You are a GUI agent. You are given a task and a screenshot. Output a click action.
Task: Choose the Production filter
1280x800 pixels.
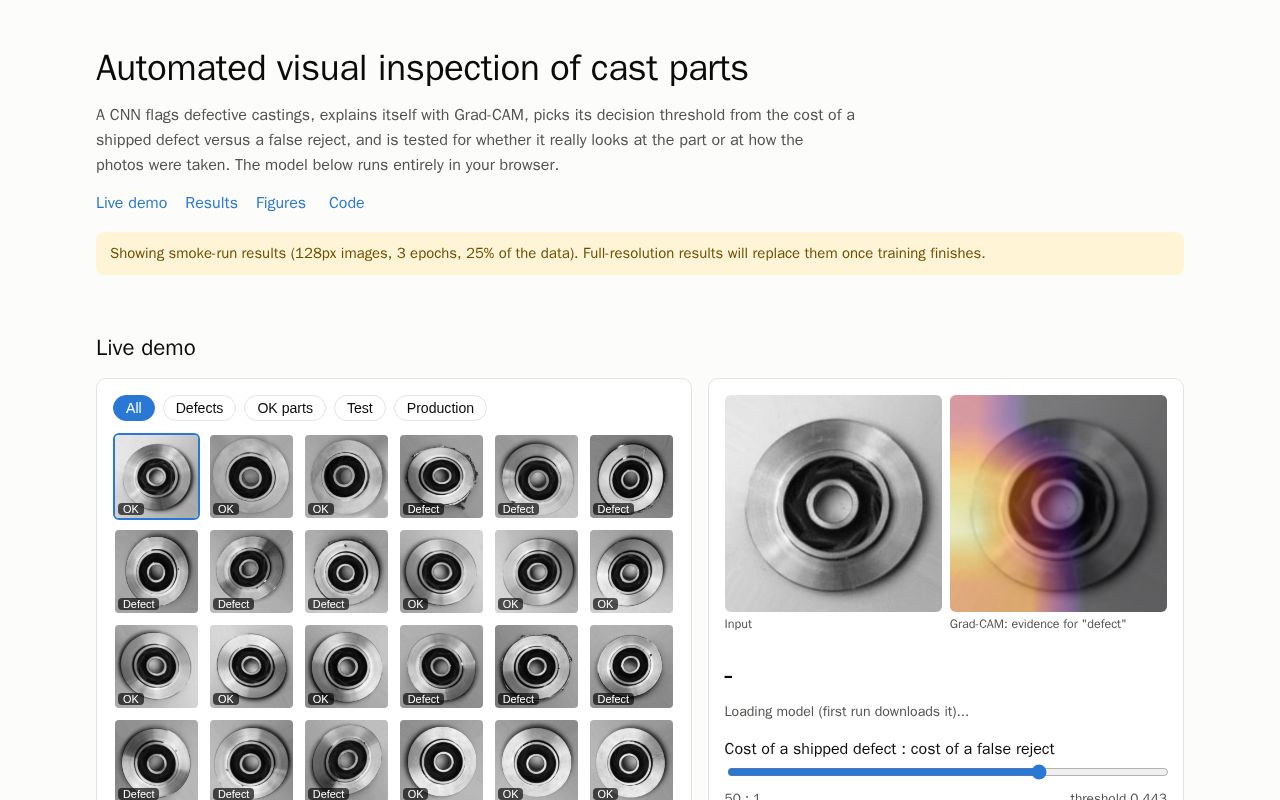[440, 408]
